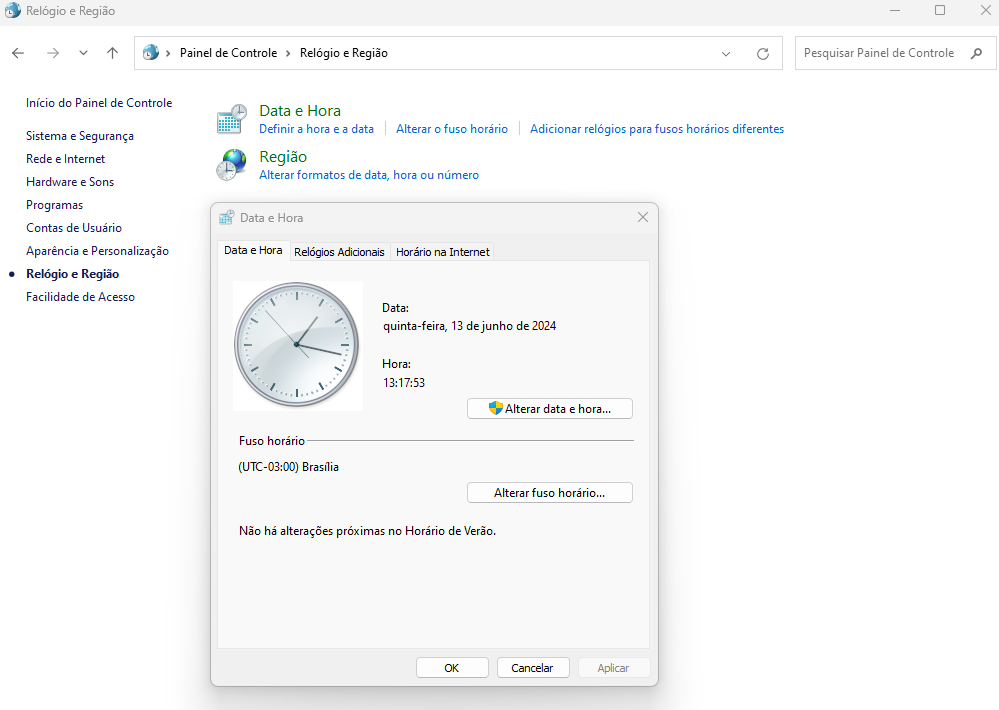Click the Data e Hora calendar clock icon
The height and width of the screenshot is (710, 999).
pyautogui.click(x=232, y=119)
